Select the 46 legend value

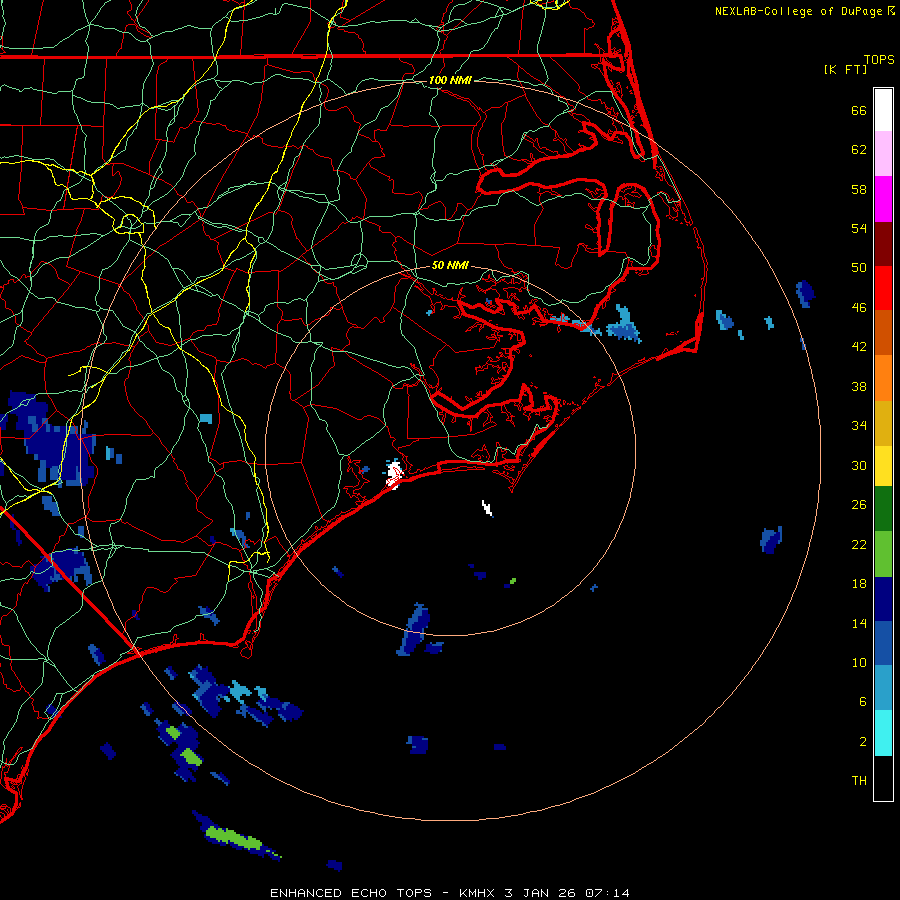tap(859, 308)
